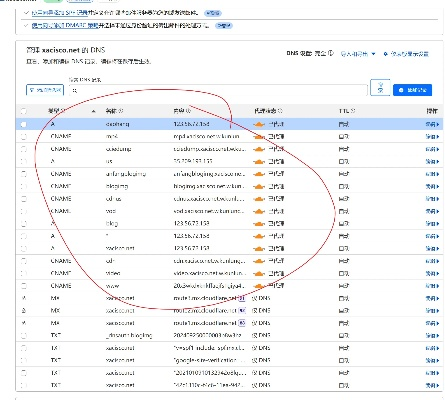Tick the checkbox for cdn CNAME record
The height and width of the screenshot is (400, 445).
click(x=24, y=261)
